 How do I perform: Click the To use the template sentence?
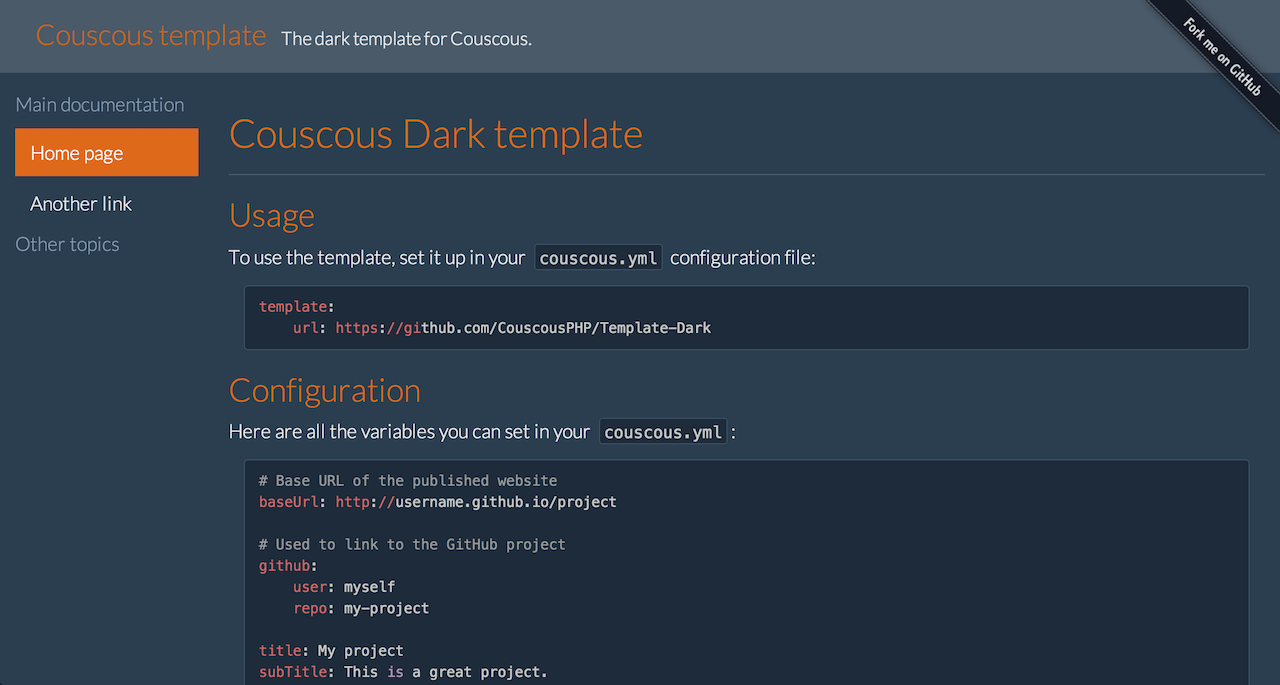tap(523, 258)
